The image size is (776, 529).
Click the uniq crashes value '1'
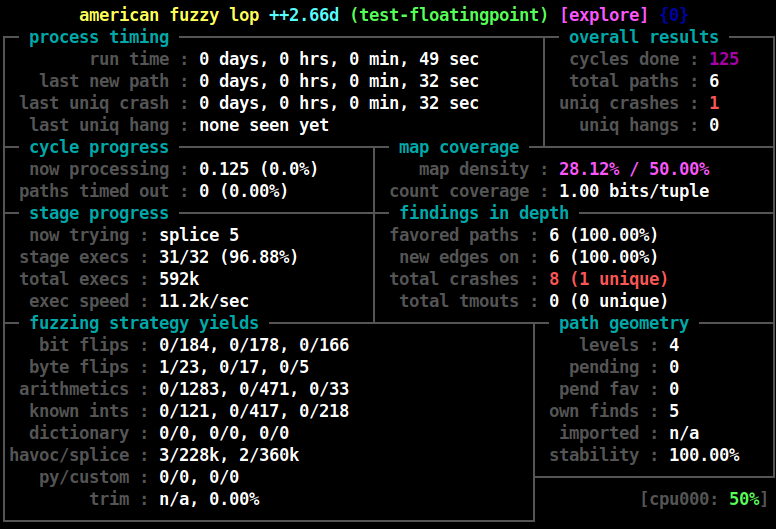[x=714, y=103]
